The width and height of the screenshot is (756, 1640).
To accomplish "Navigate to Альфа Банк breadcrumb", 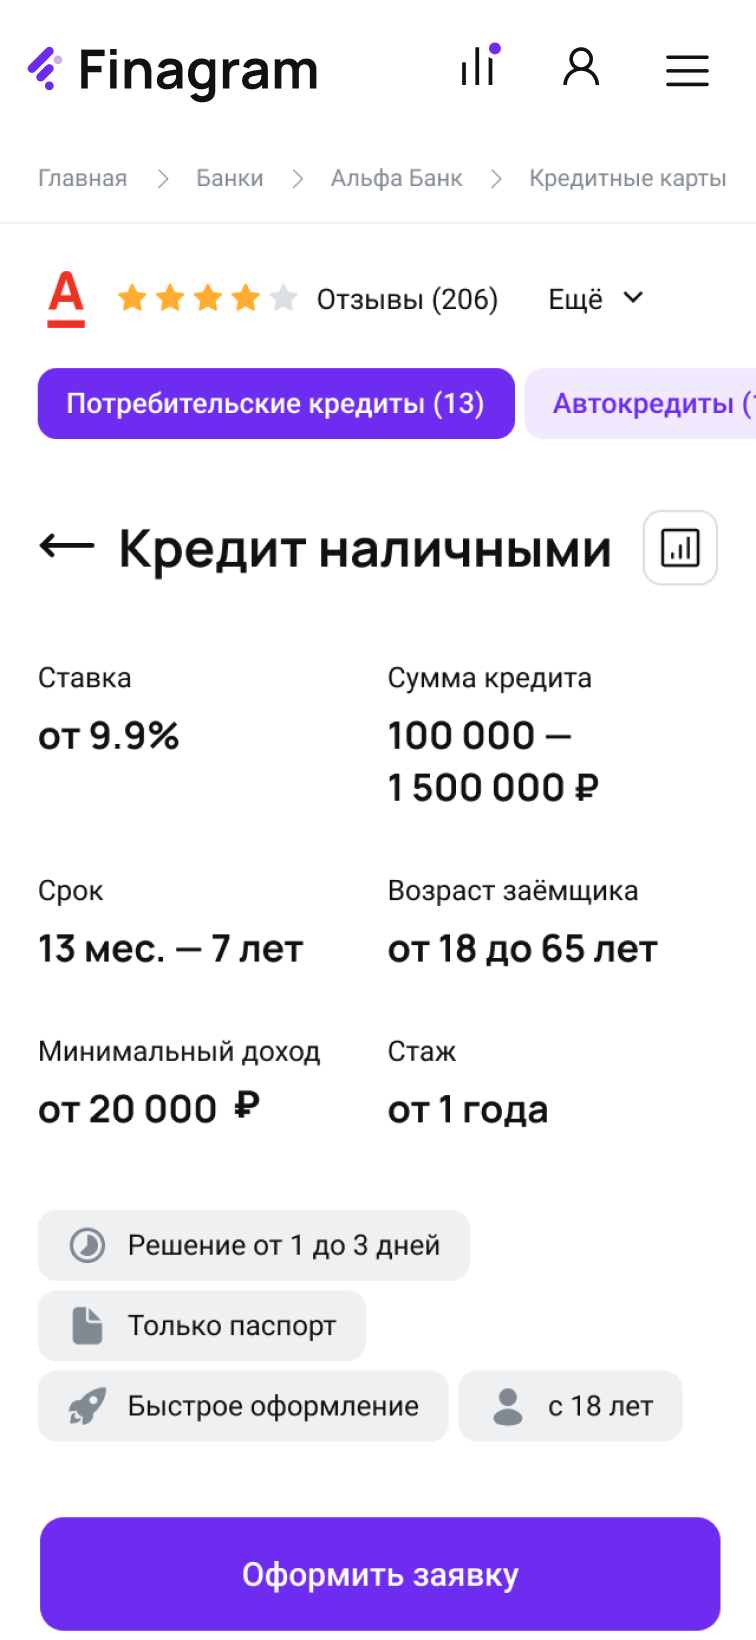I will 397,178.
